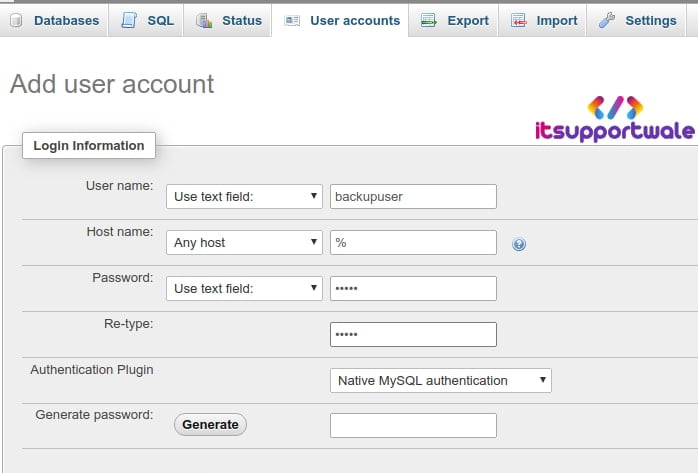The height and width of the screenshot is (473, 698).
Task: Click the 'Authentication Plugin' label
Action: [x=92, y=370]
